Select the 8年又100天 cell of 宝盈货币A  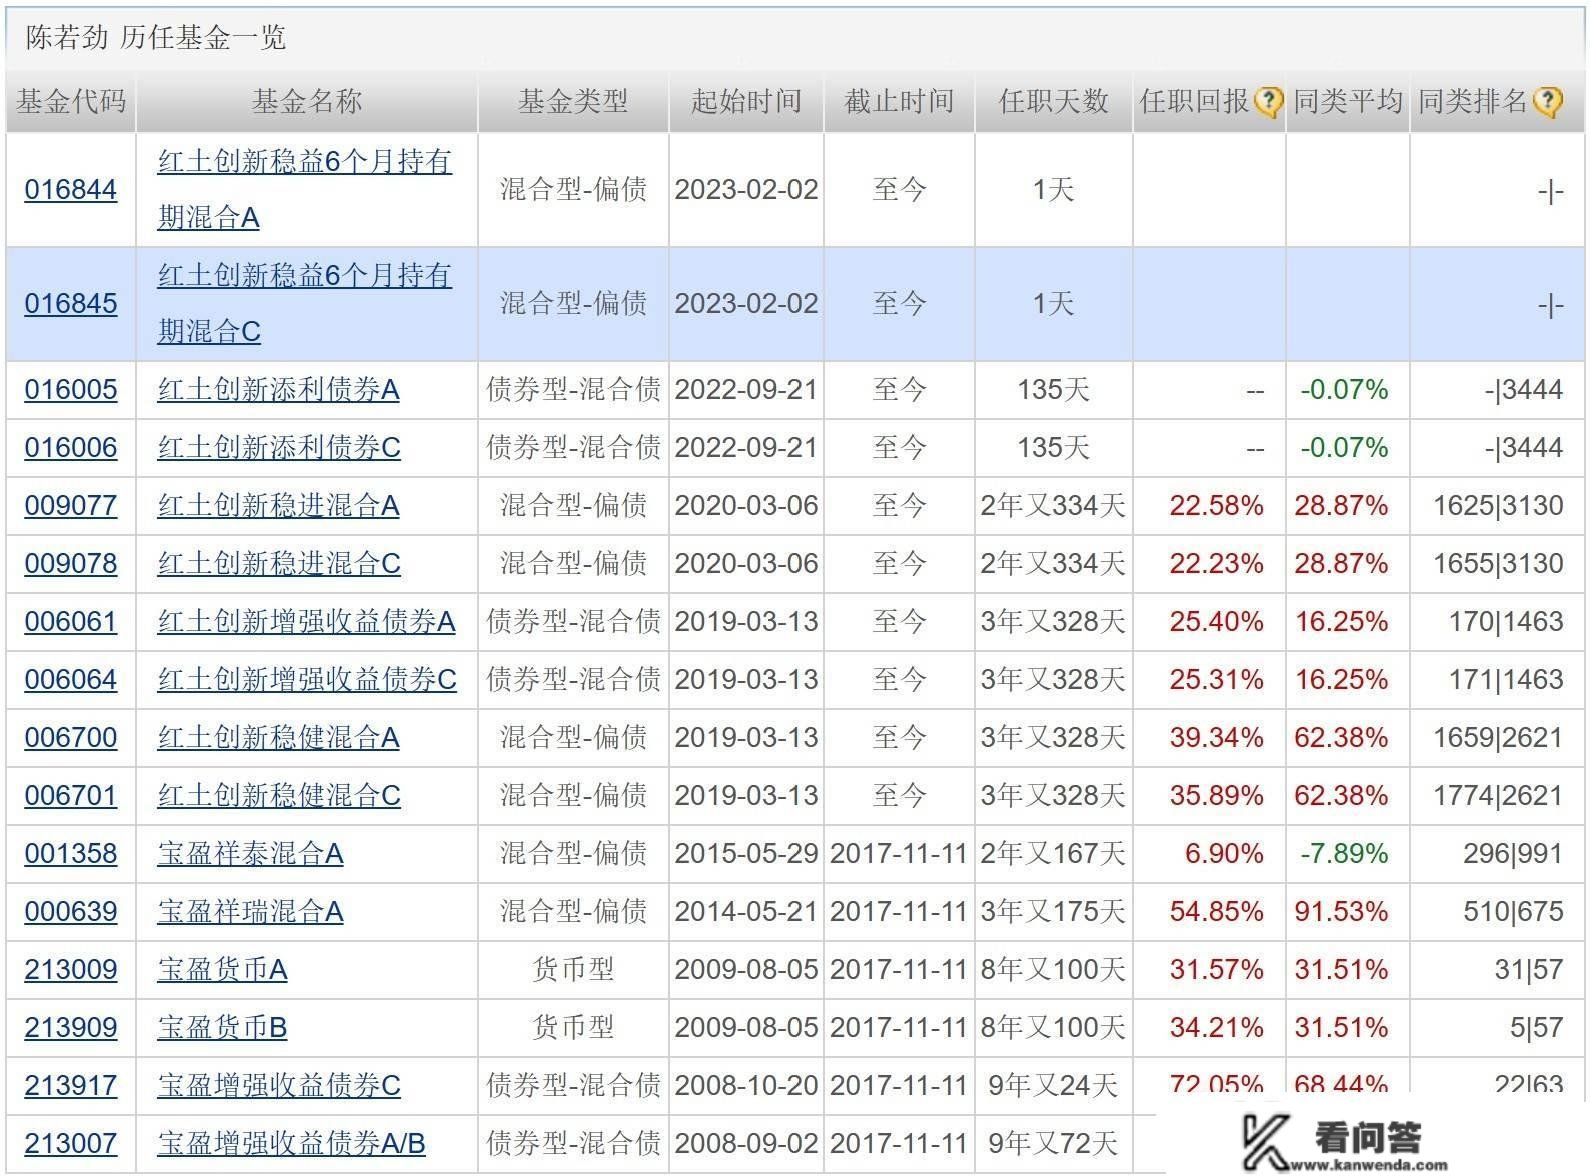1053,970
